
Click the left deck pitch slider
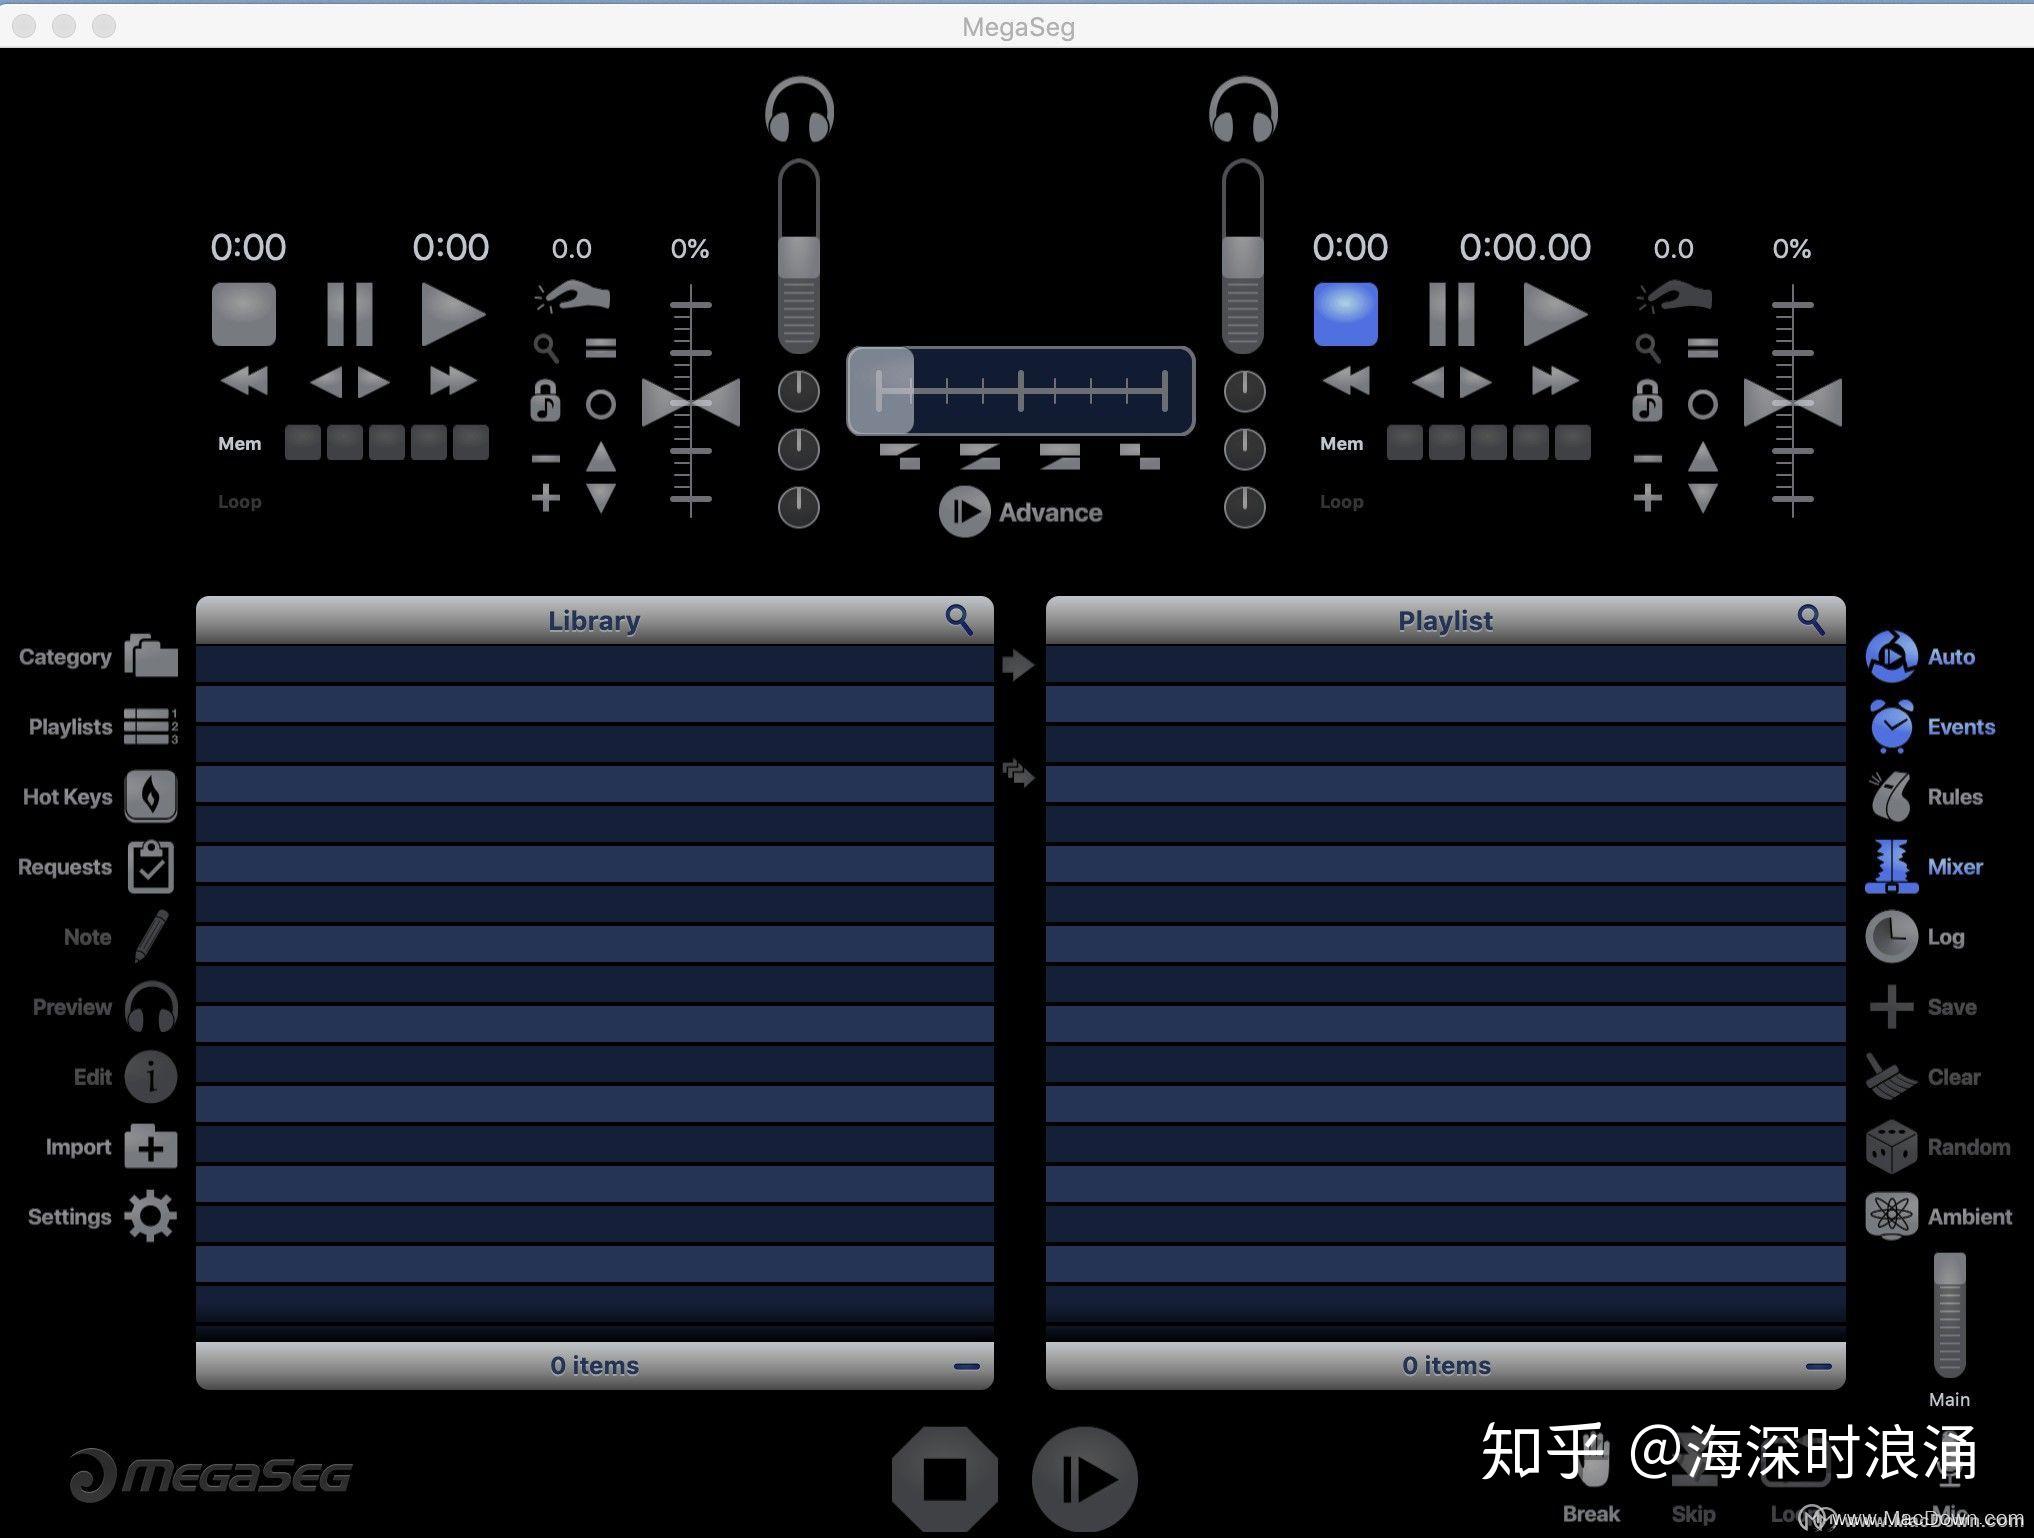tap(691, 402)
